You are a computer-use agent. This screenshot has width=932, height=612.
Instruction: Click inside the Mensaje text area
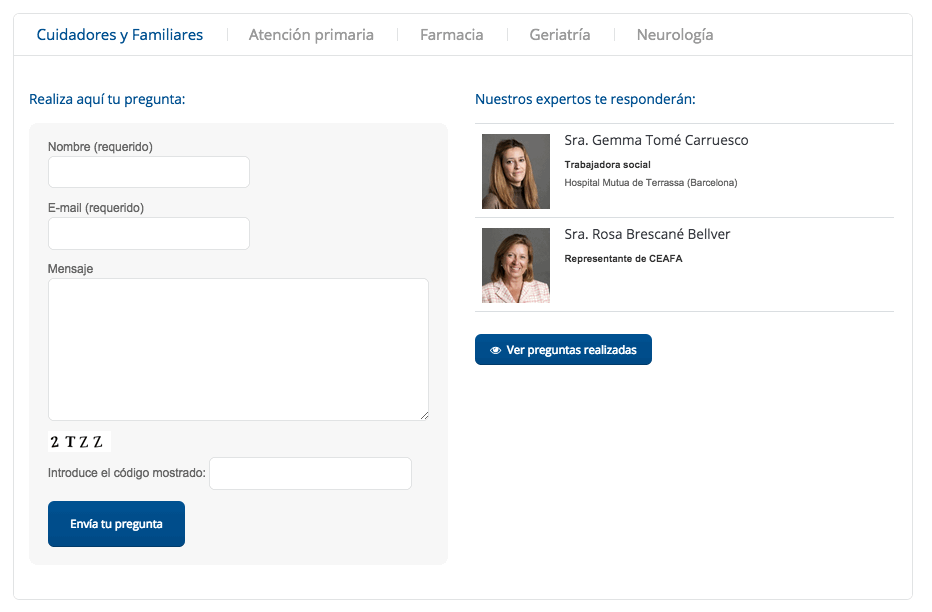click(x=238, y=349)
